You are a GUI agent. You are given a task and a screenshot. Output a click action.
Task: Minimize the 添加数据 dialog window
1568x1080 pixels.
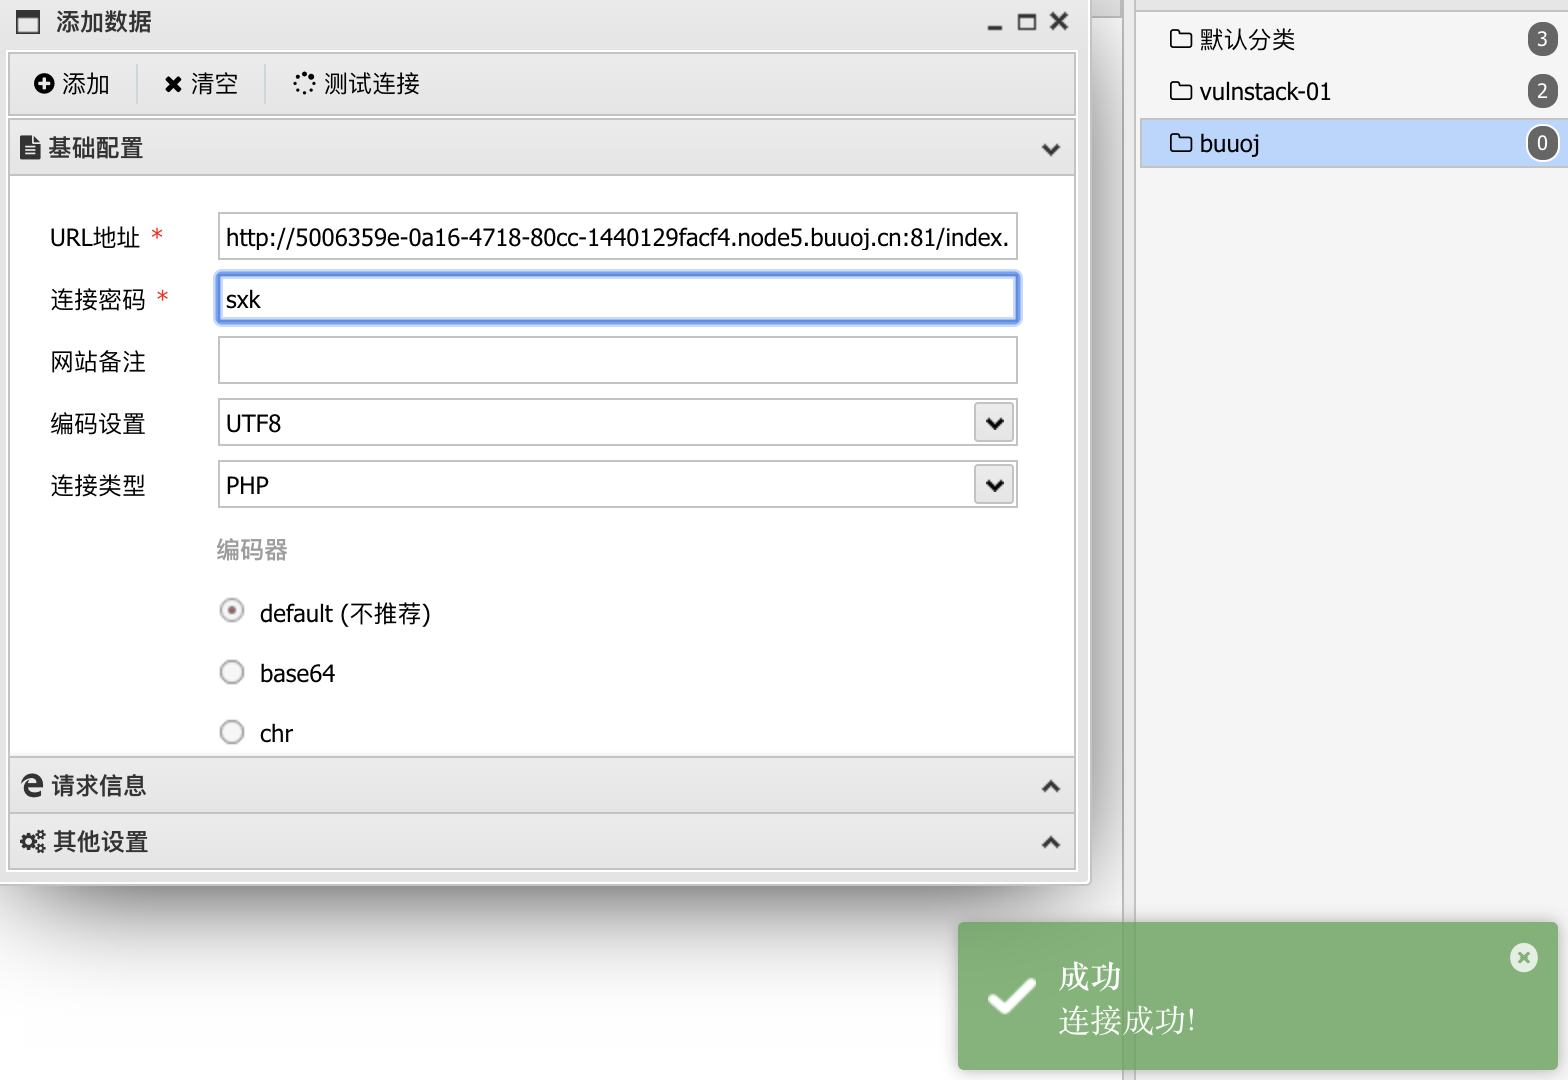pos(994,24)
